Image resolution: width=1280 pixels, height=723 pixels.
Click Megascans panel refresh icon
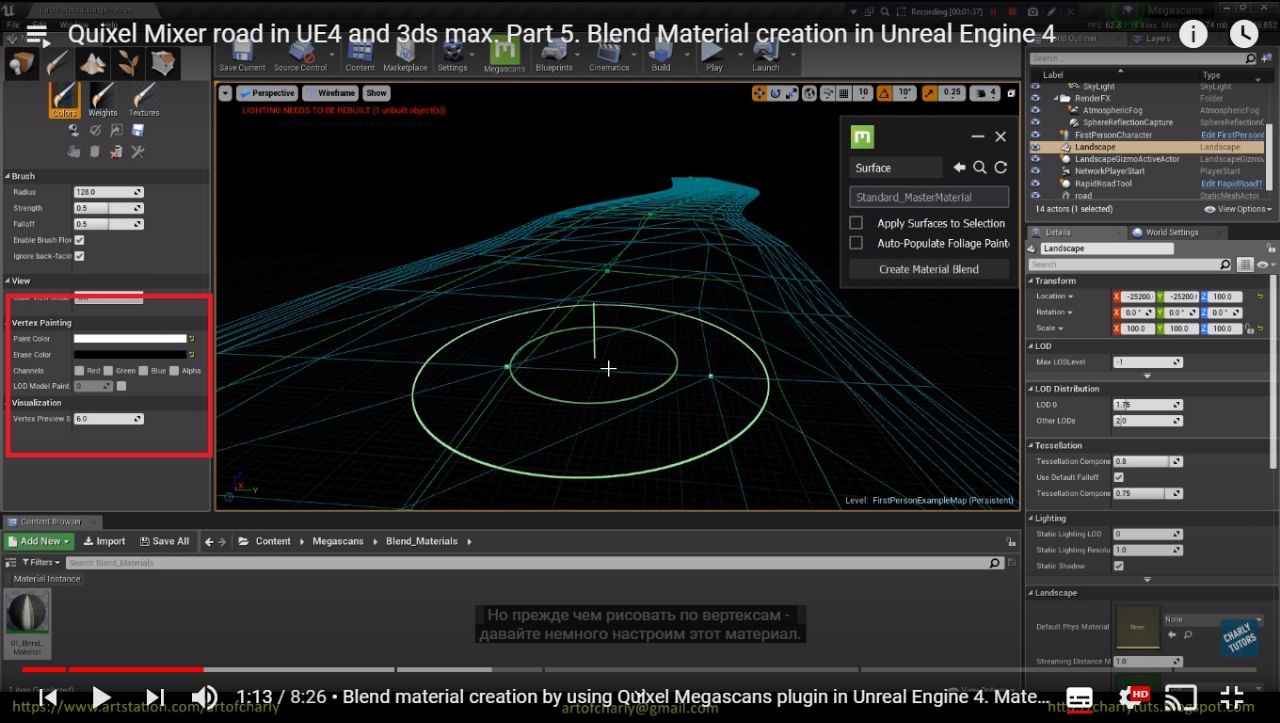pyautogui.click(x=1000, y=168)
